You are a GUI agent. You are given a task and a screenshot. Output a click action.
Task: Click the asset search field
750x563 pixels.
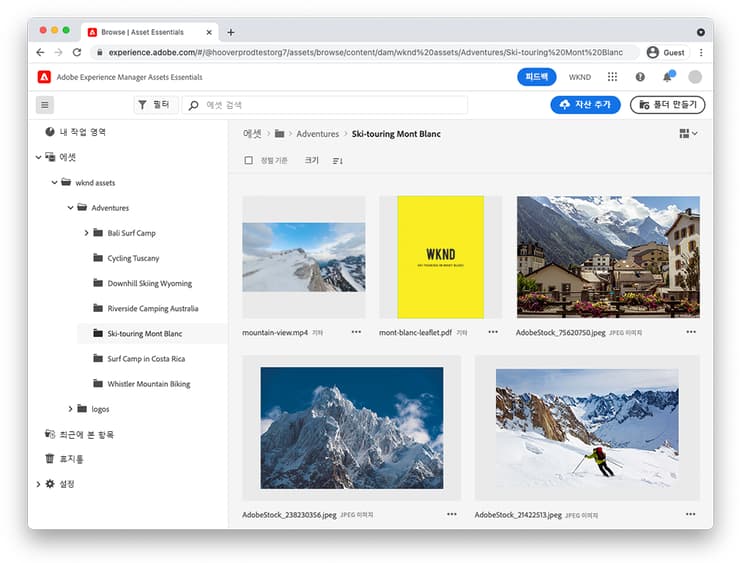click(325, 105)
